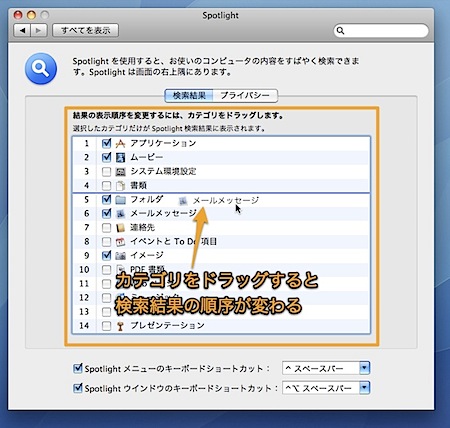Click in the preferences search field
Screen dimensions: 450x428
tap(381, 31)
